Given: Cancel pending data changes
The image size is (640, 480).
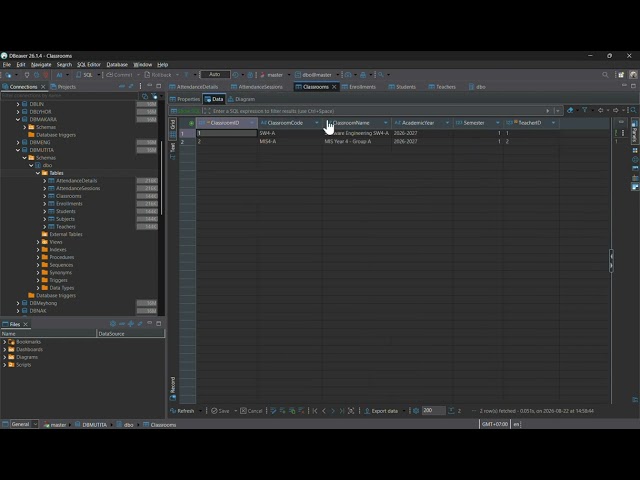Looking at the screenshot, I should [251, 411].
